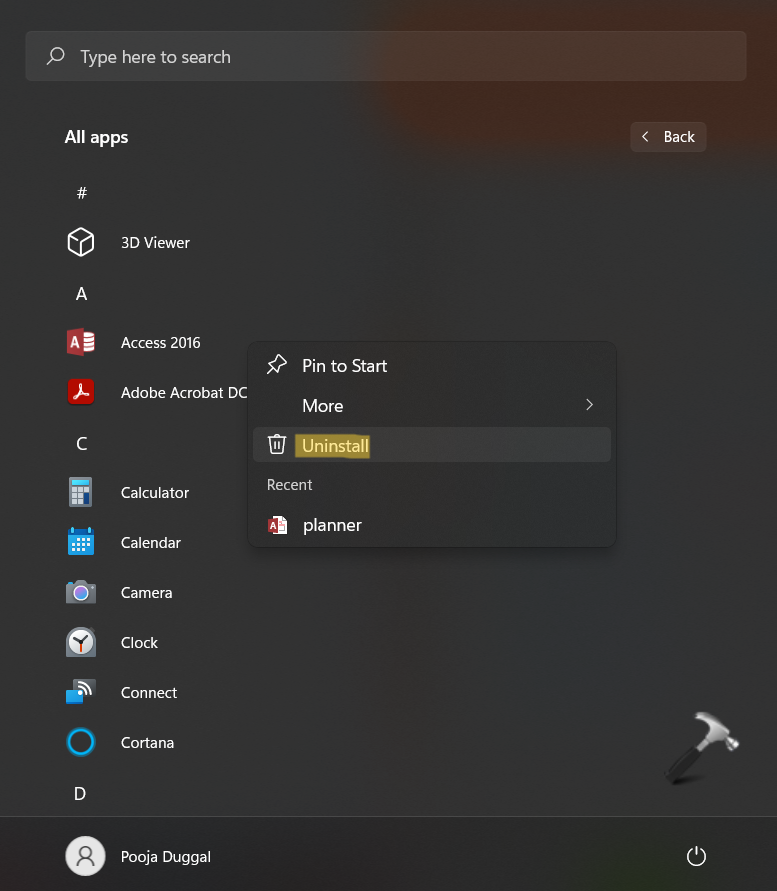Launch the Connect app icon
Image resolution: width=777 pixels, height=891 pixels.
(80, 692)
